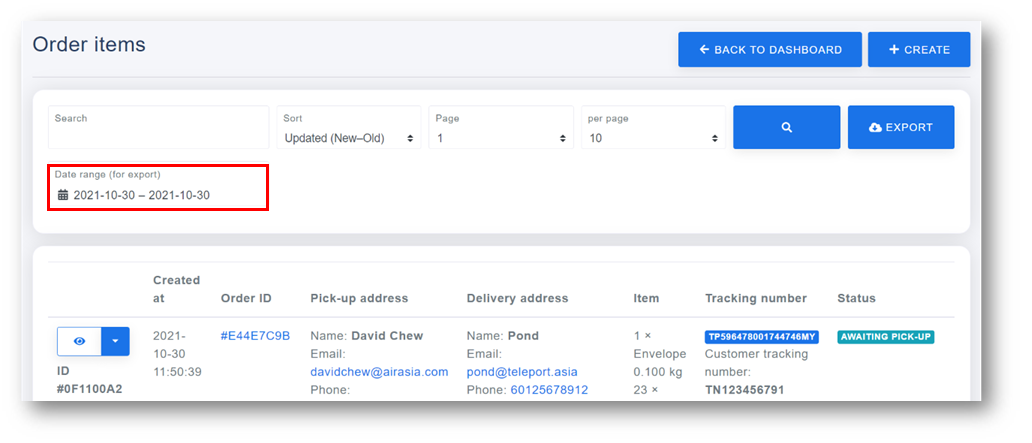Open order ID #E44E7C9B link
This screenshot has width=1032, height=443.
pos(255,336)
